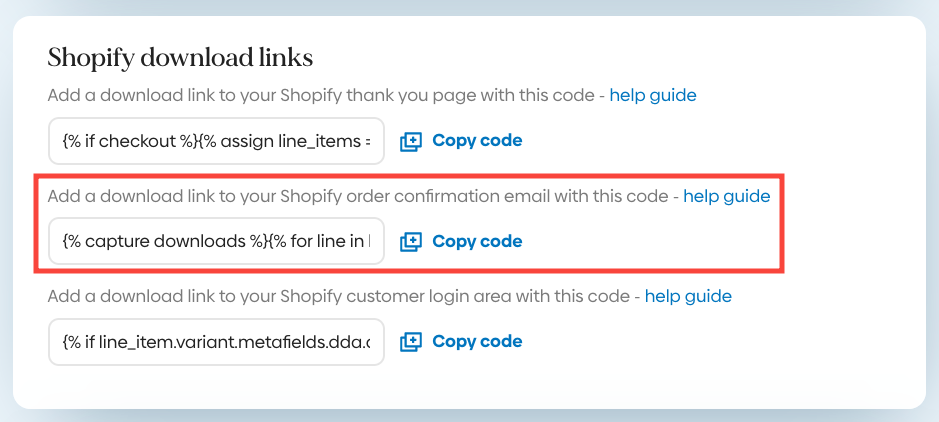Click the copy icon for order confirmation email code
The image size is (939, 422).
(411, 241)
